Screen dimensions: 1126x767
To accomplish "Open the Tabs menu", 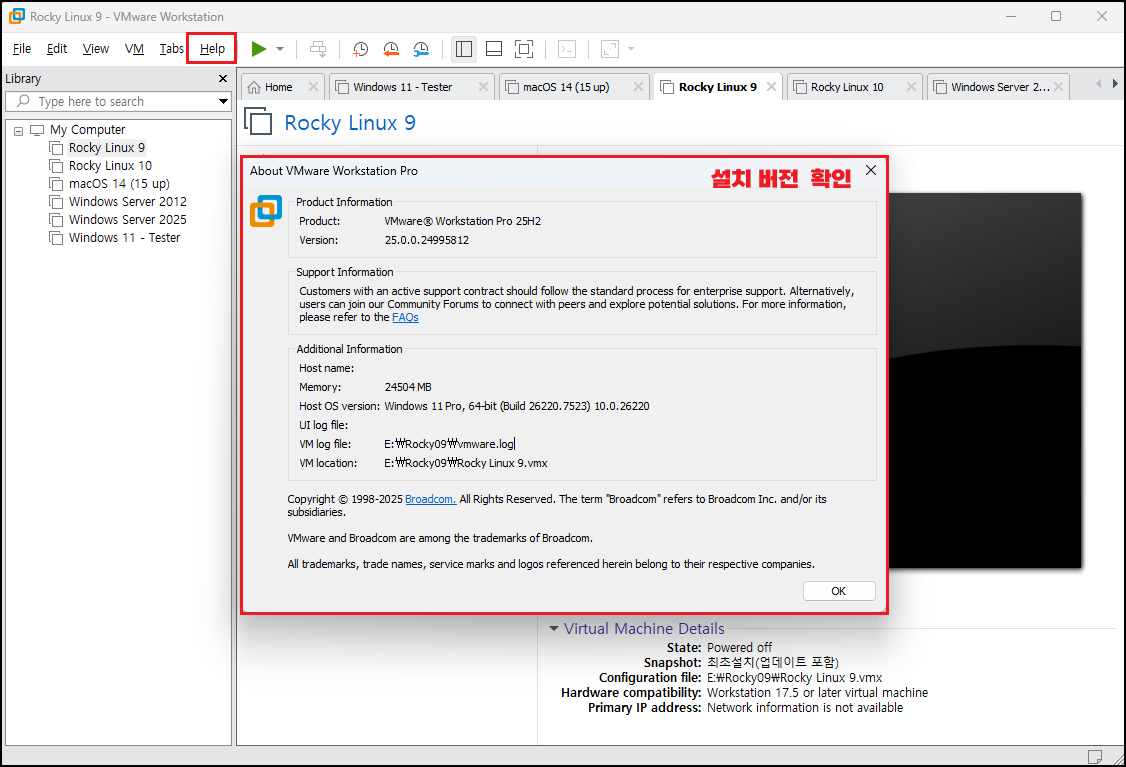I will point(171,48).
